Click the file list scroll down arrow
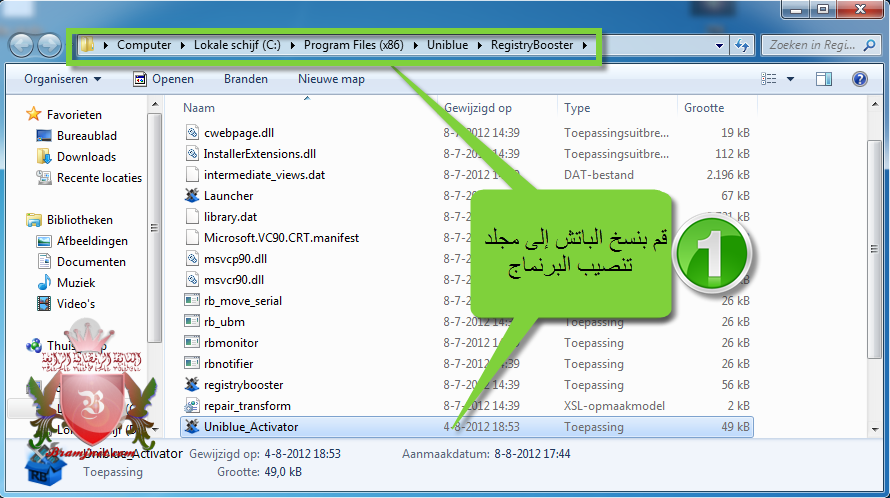The image size is (890, 498). click(x=874, y=430)
